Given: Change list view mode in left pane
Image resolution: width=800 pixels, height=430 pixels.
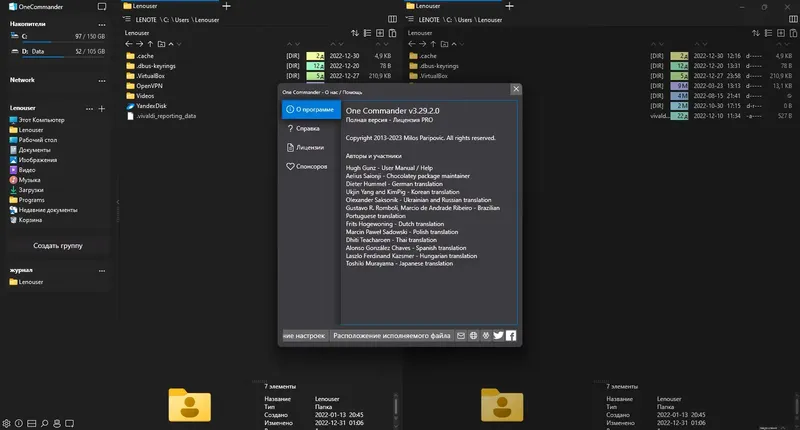Looking at the screenshot, I should 367,33.
